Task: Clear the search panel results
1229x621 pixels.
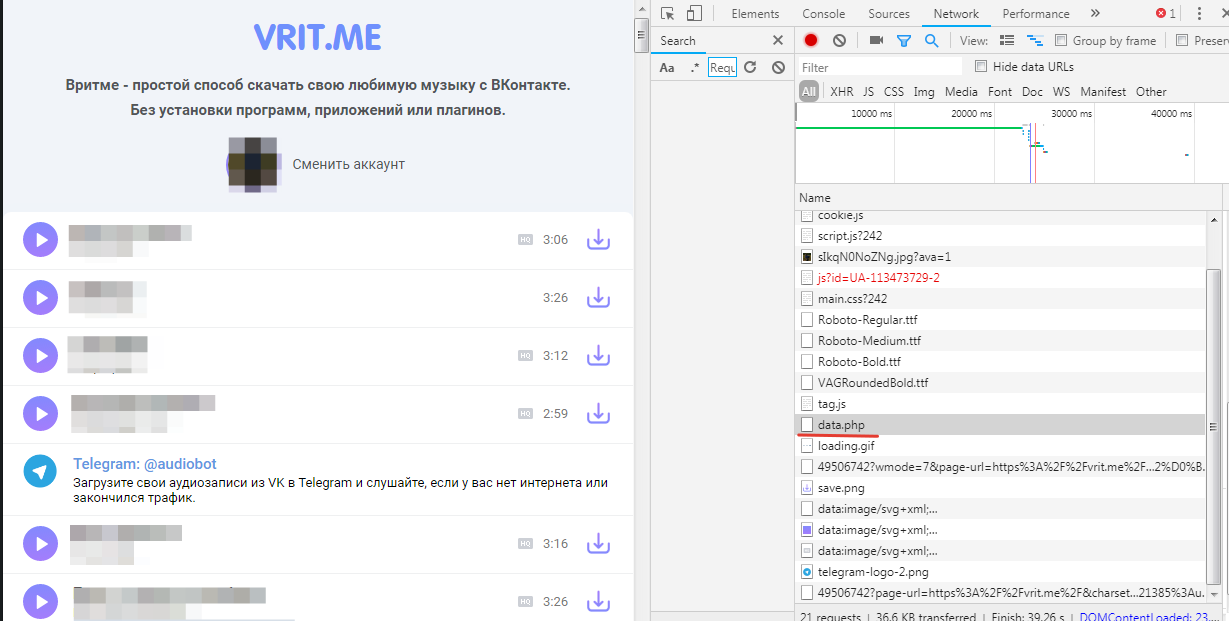Action: 778,68
